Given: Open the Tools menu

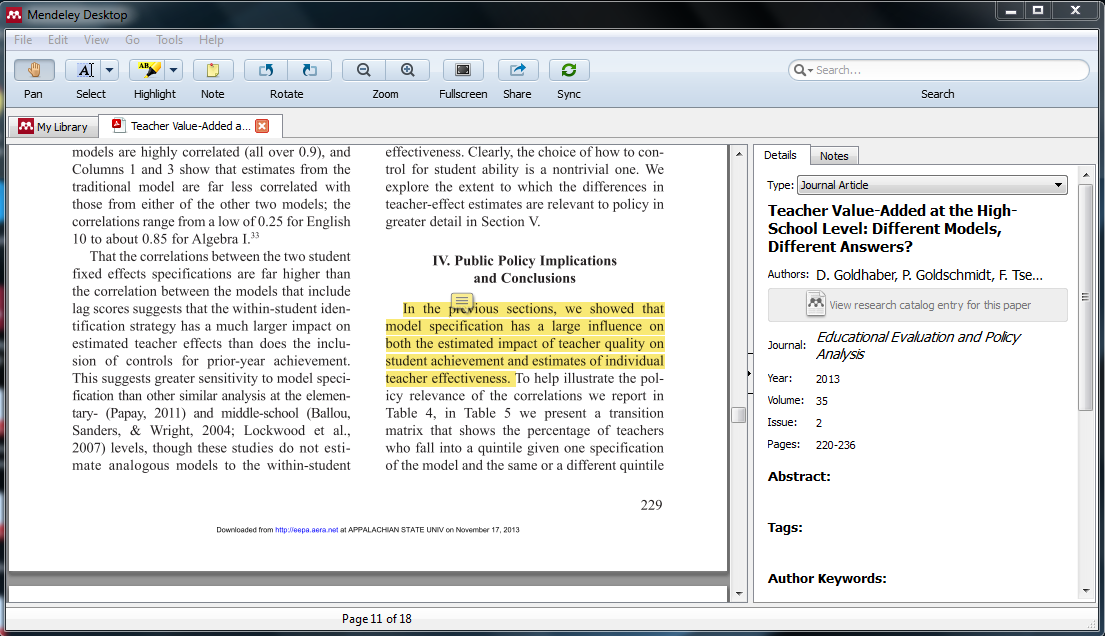Looking at the screenshot, I should [x=169, y=40].
